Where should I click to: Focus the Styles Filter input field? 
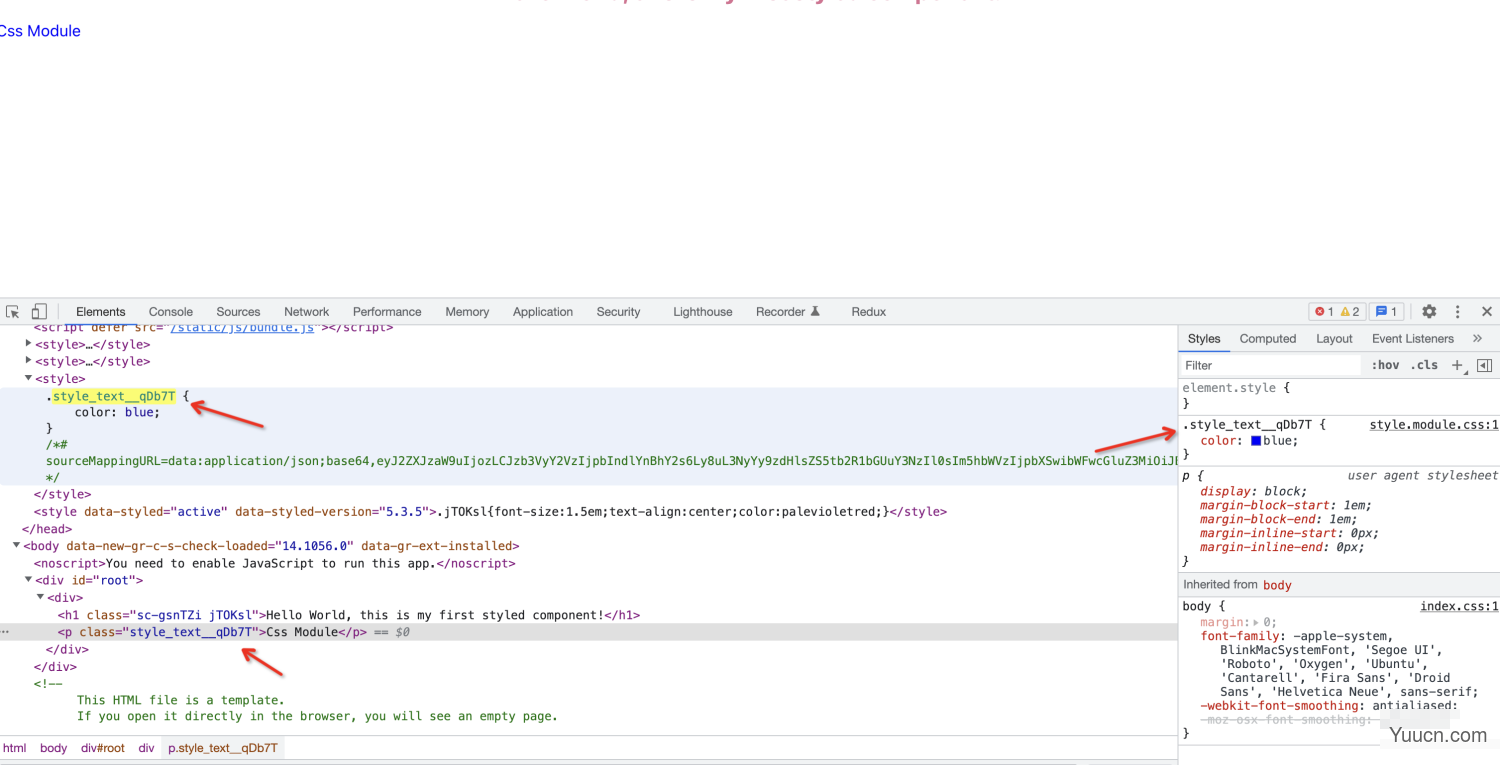(1271, 366)
